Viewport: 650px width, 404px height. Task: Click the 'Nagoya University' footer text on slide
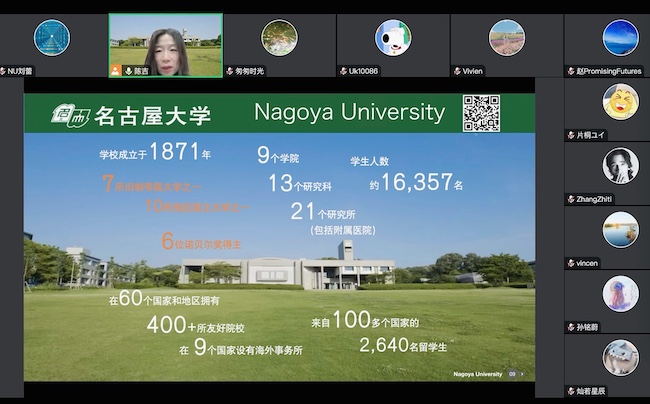point(478,374)
